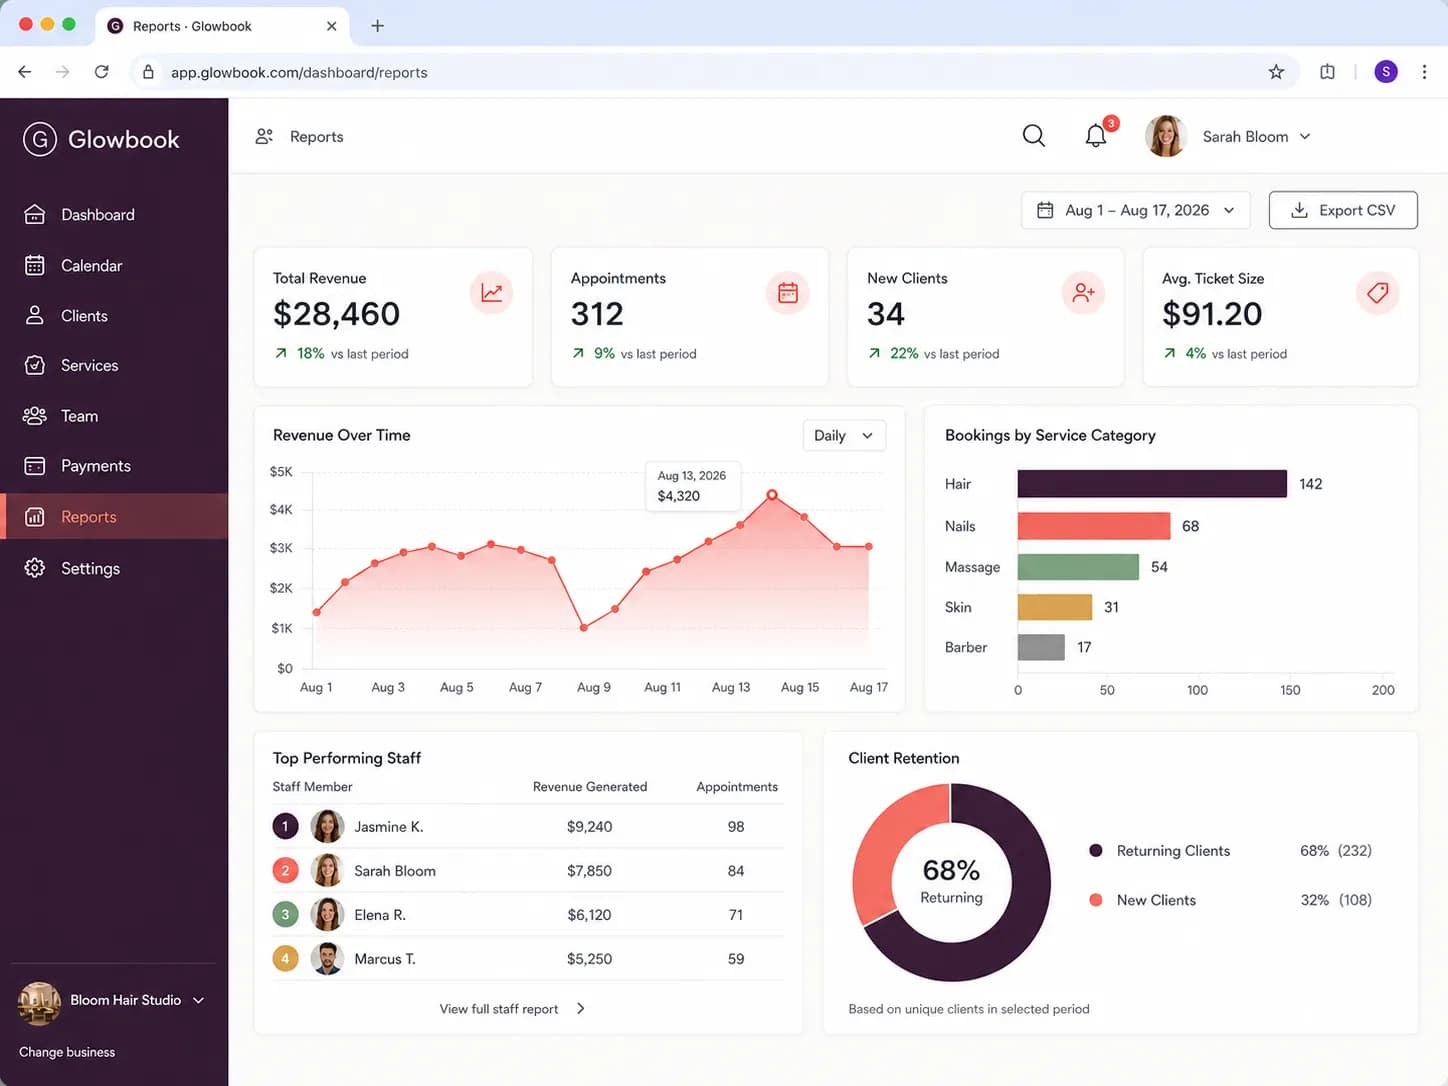
Task: Bookmark this page with the star icon
Action: [x=1276, y=72]
